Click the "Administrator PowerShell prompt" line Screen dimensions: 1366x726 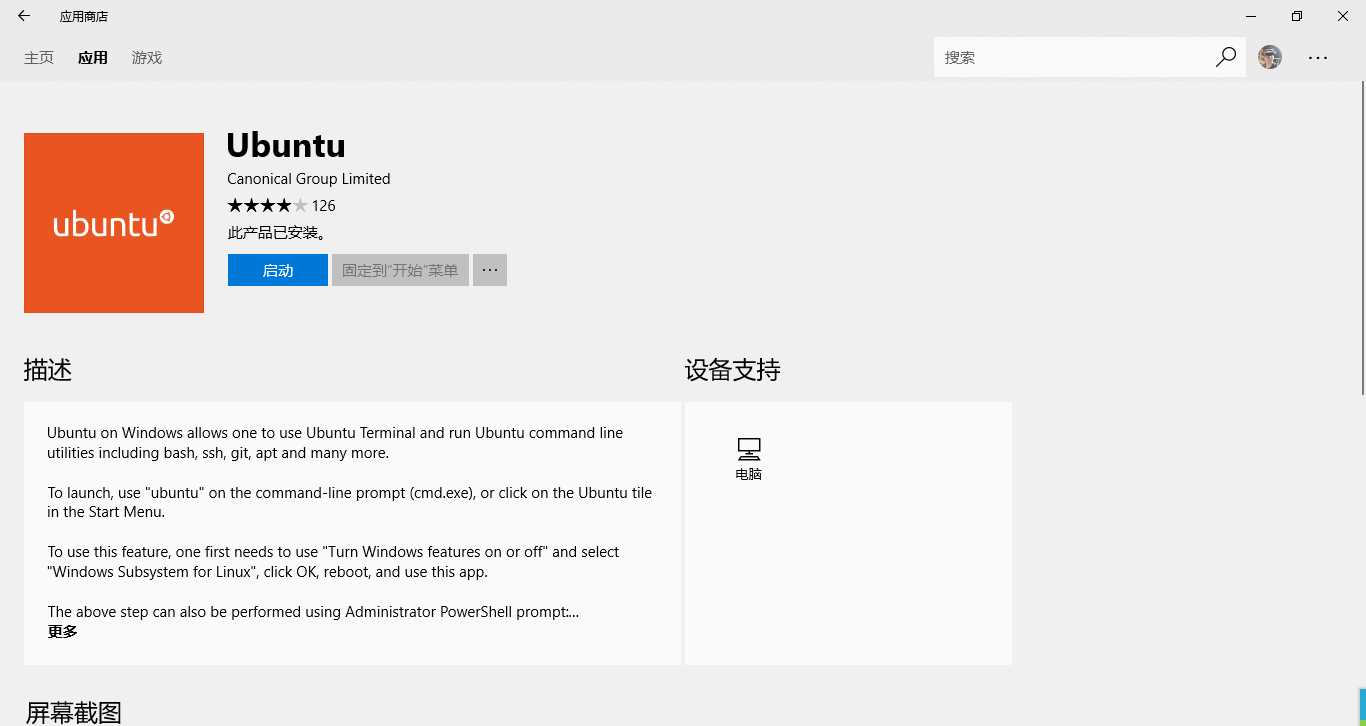coord(313,612)
